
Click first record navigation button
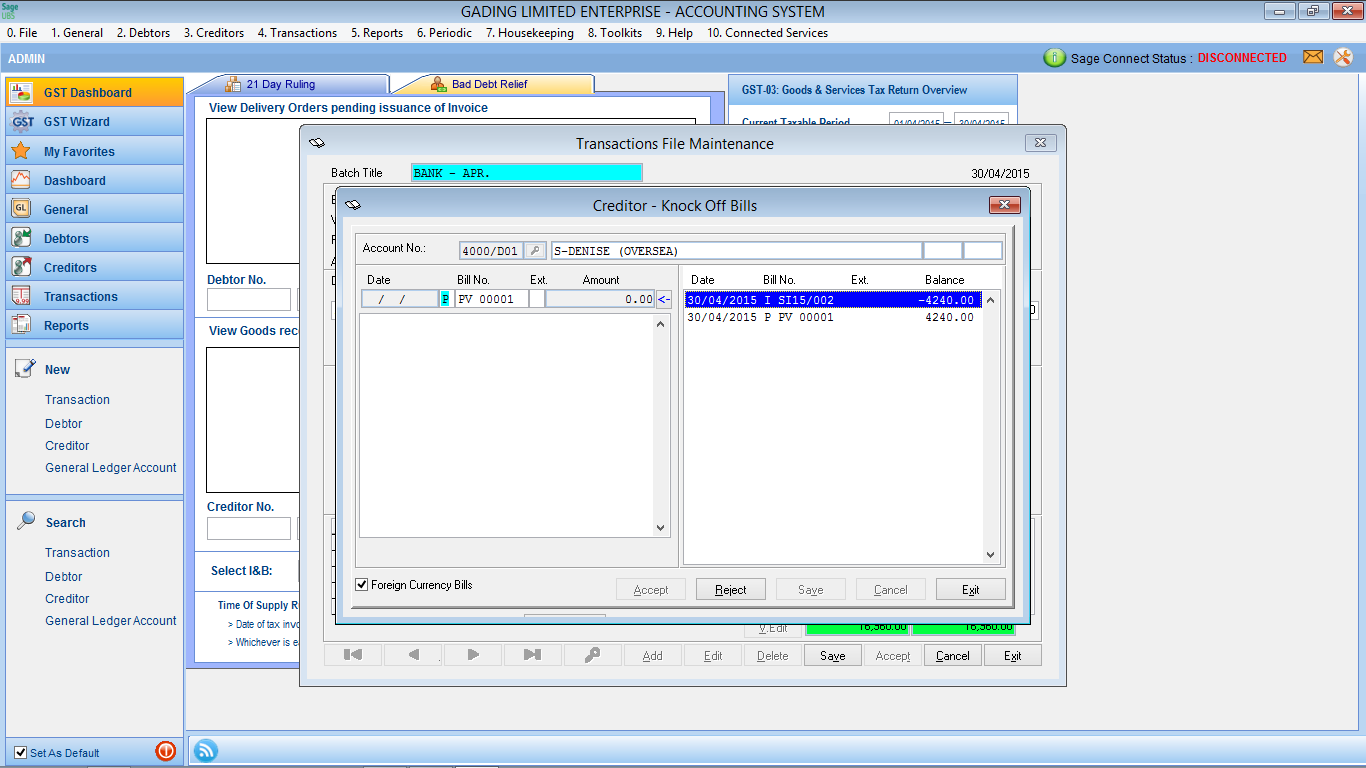pyautogui.click(x=352, y=655)
